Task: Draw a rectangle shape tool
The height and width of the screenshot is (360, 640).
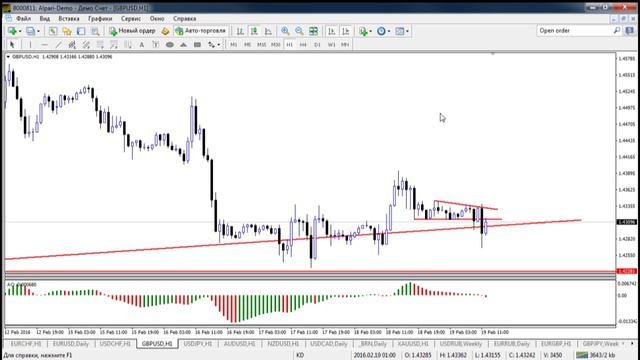Action: (x=197, y=44)
